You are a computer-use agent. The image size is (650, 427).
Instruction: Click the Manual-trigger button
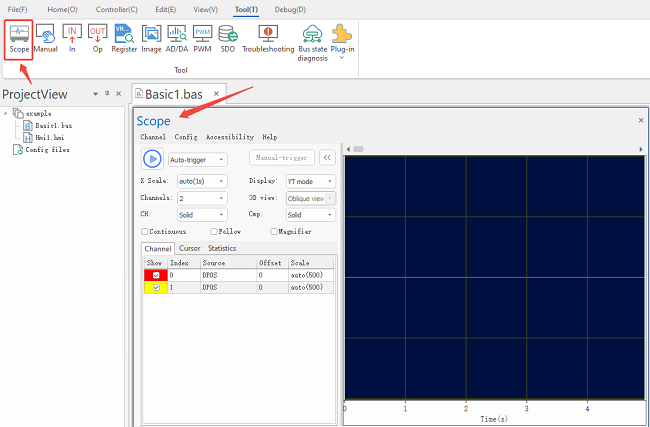(x=281, y=158)
